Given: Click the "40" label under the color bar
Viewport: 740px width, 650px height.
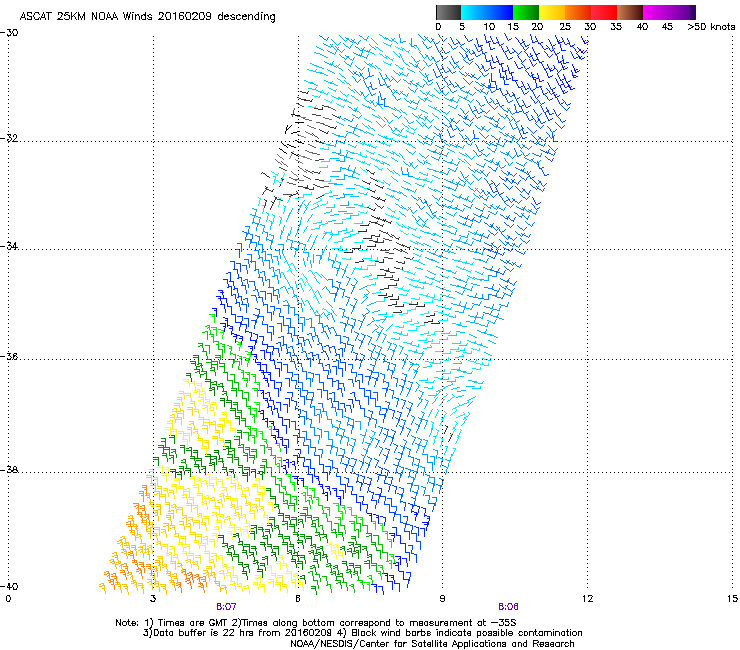Looking at the screenshot, I should coord(642,27).
